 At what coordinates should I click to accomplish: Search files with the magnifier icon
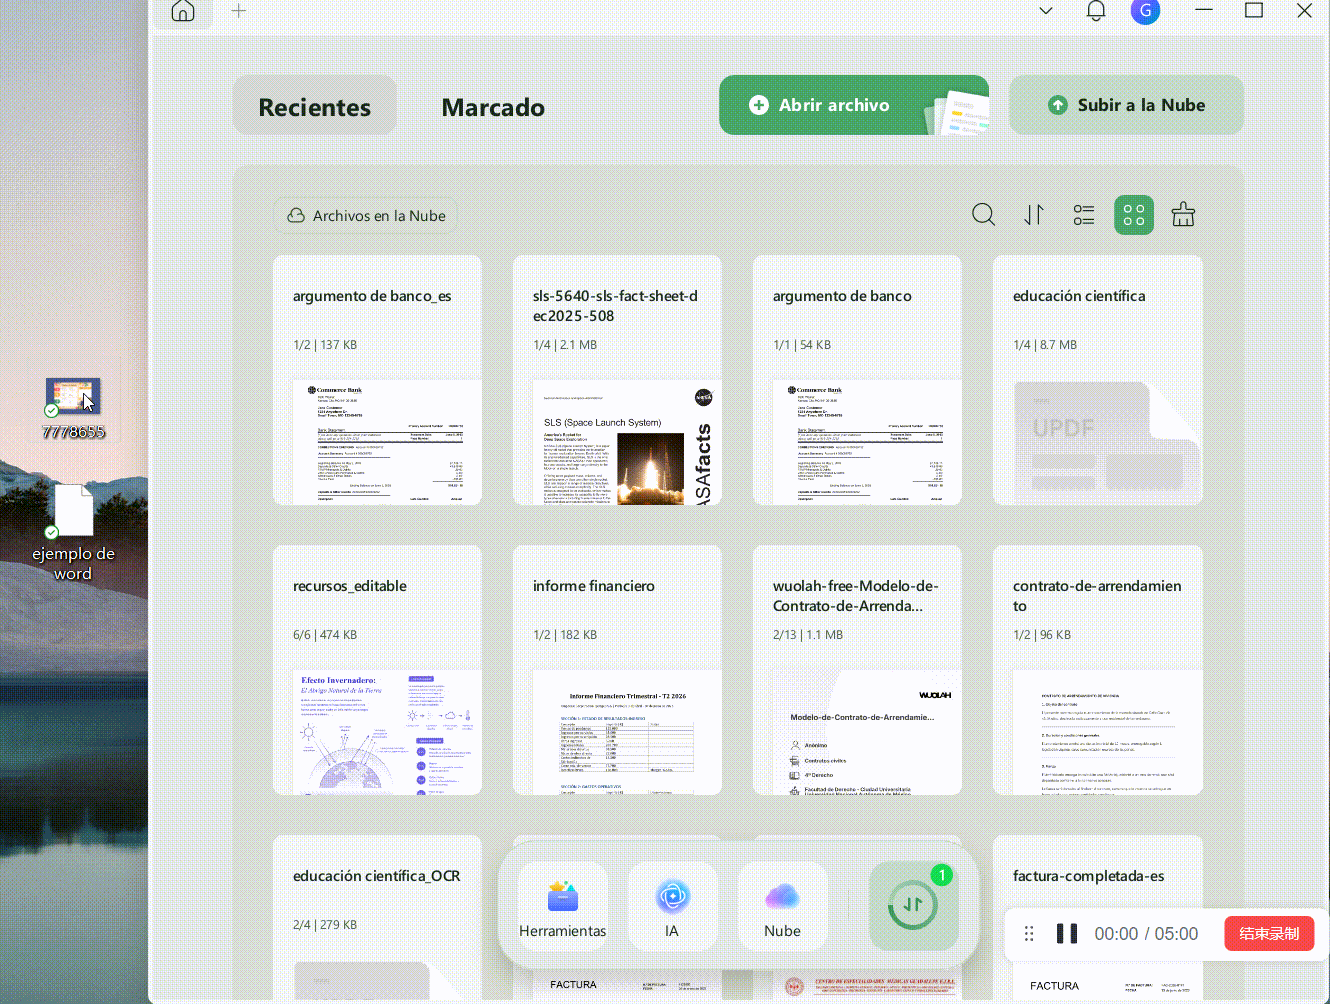coord(983,215)
